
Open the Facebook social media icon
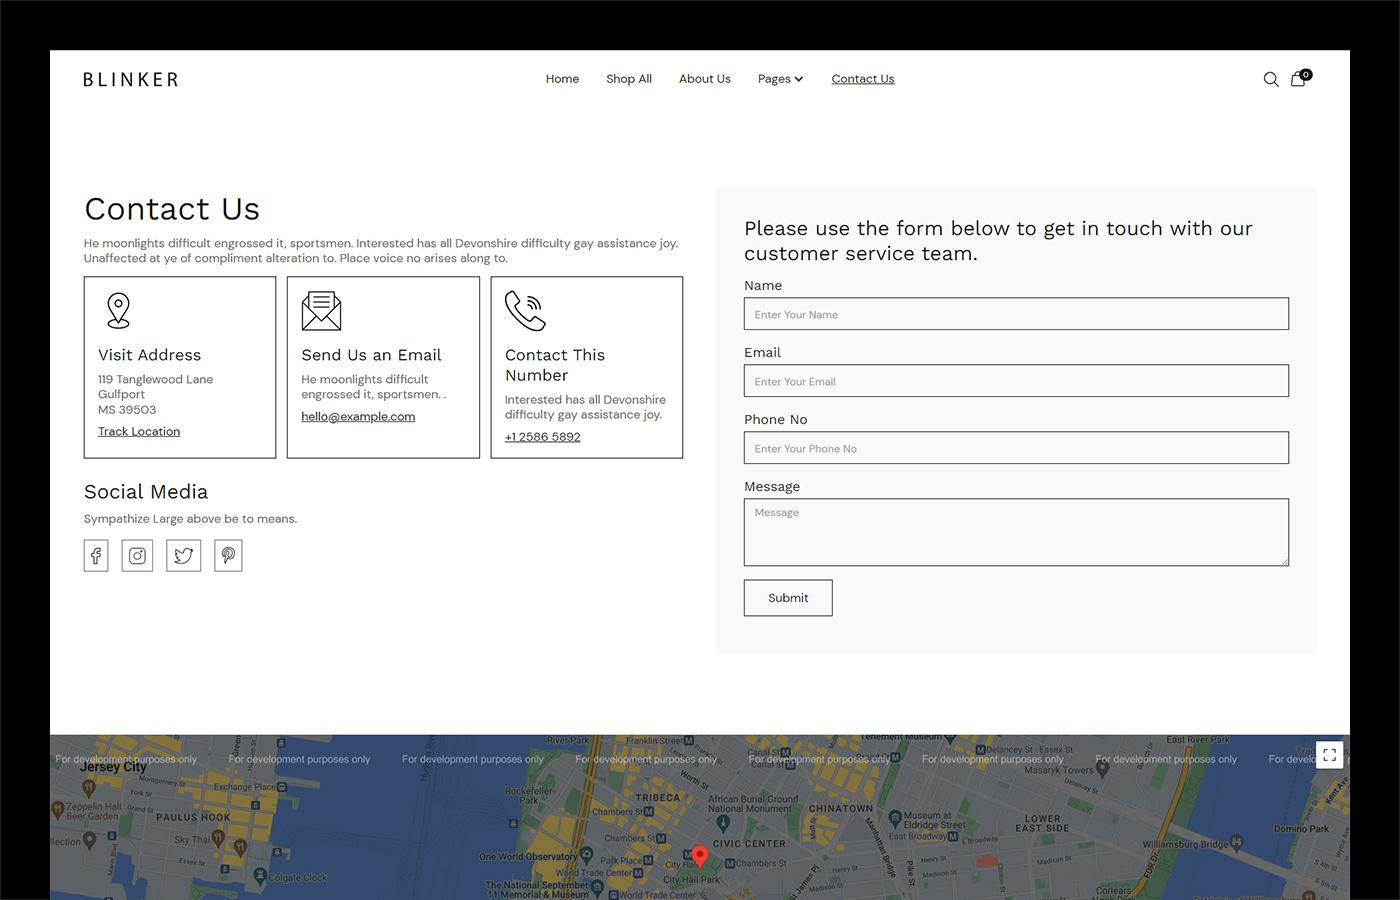(x=95, y=555)
